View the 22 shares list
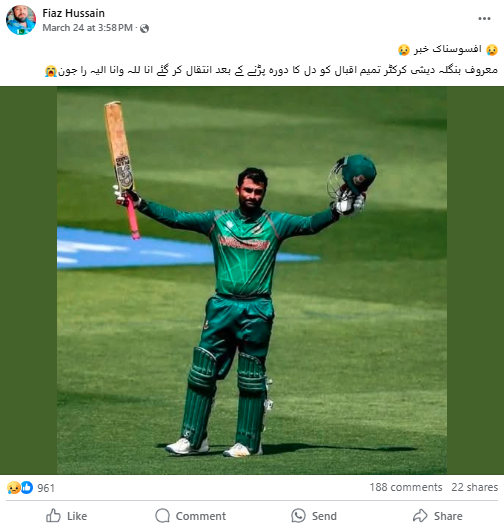The image size is (504, 526). [474, 487]
